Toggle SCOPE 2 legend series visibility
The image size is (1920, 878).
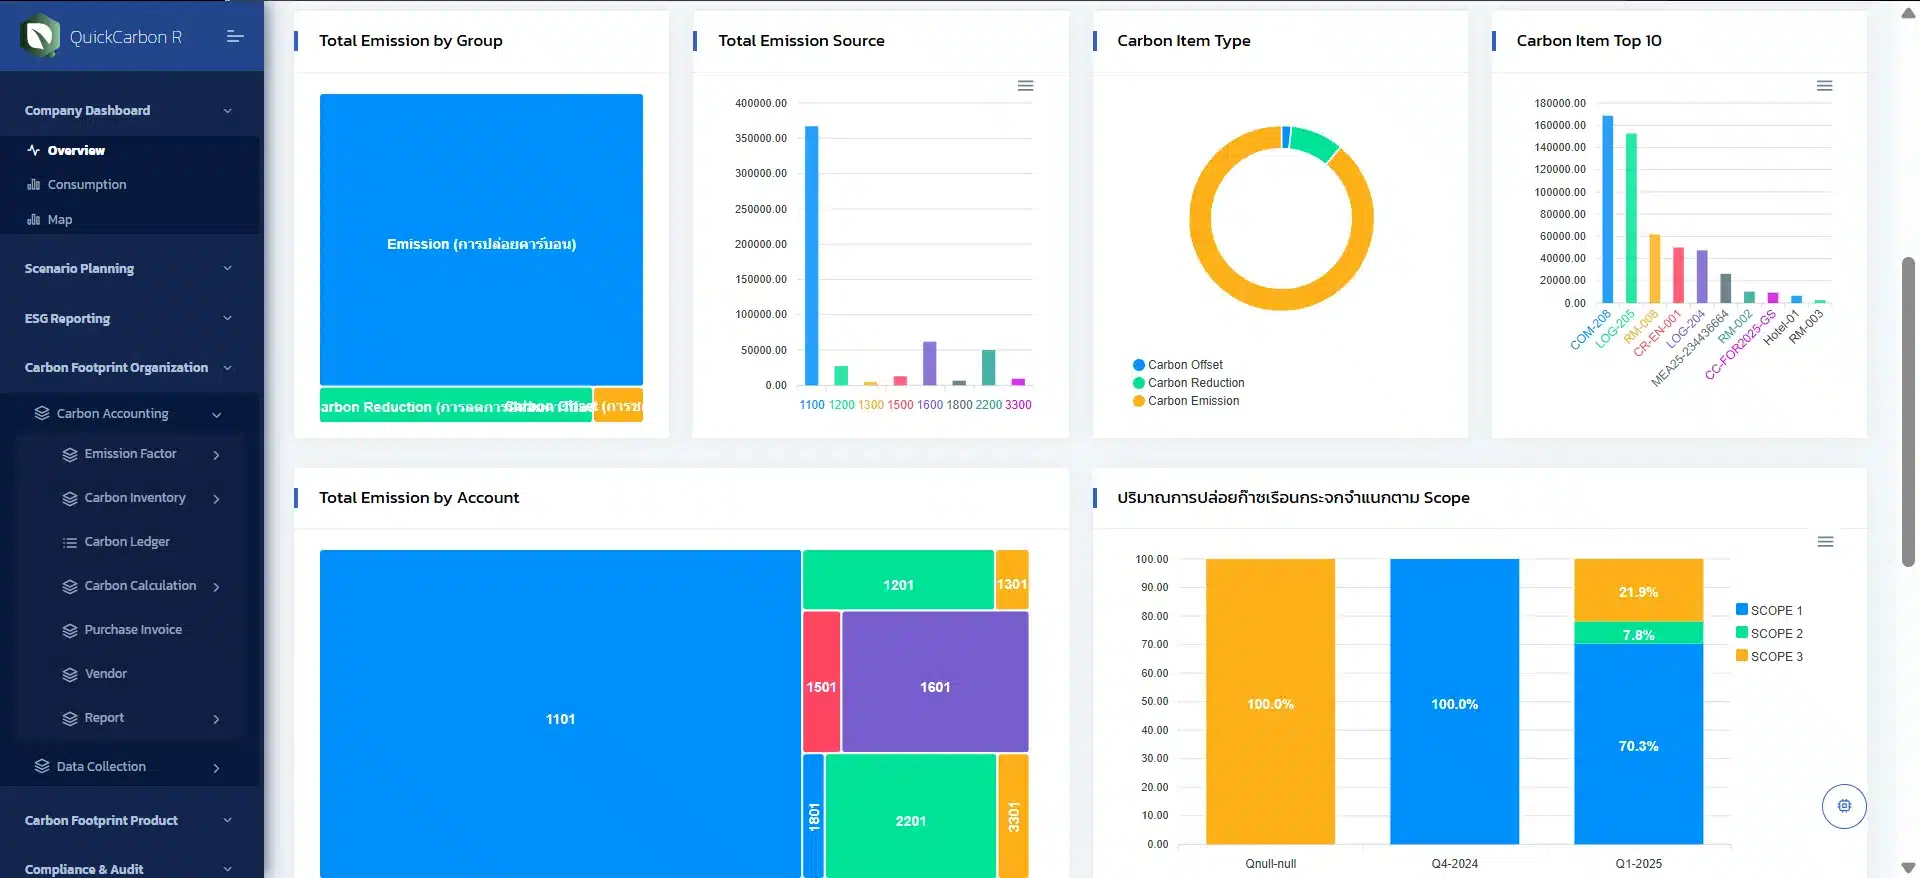pos(1769,633)
